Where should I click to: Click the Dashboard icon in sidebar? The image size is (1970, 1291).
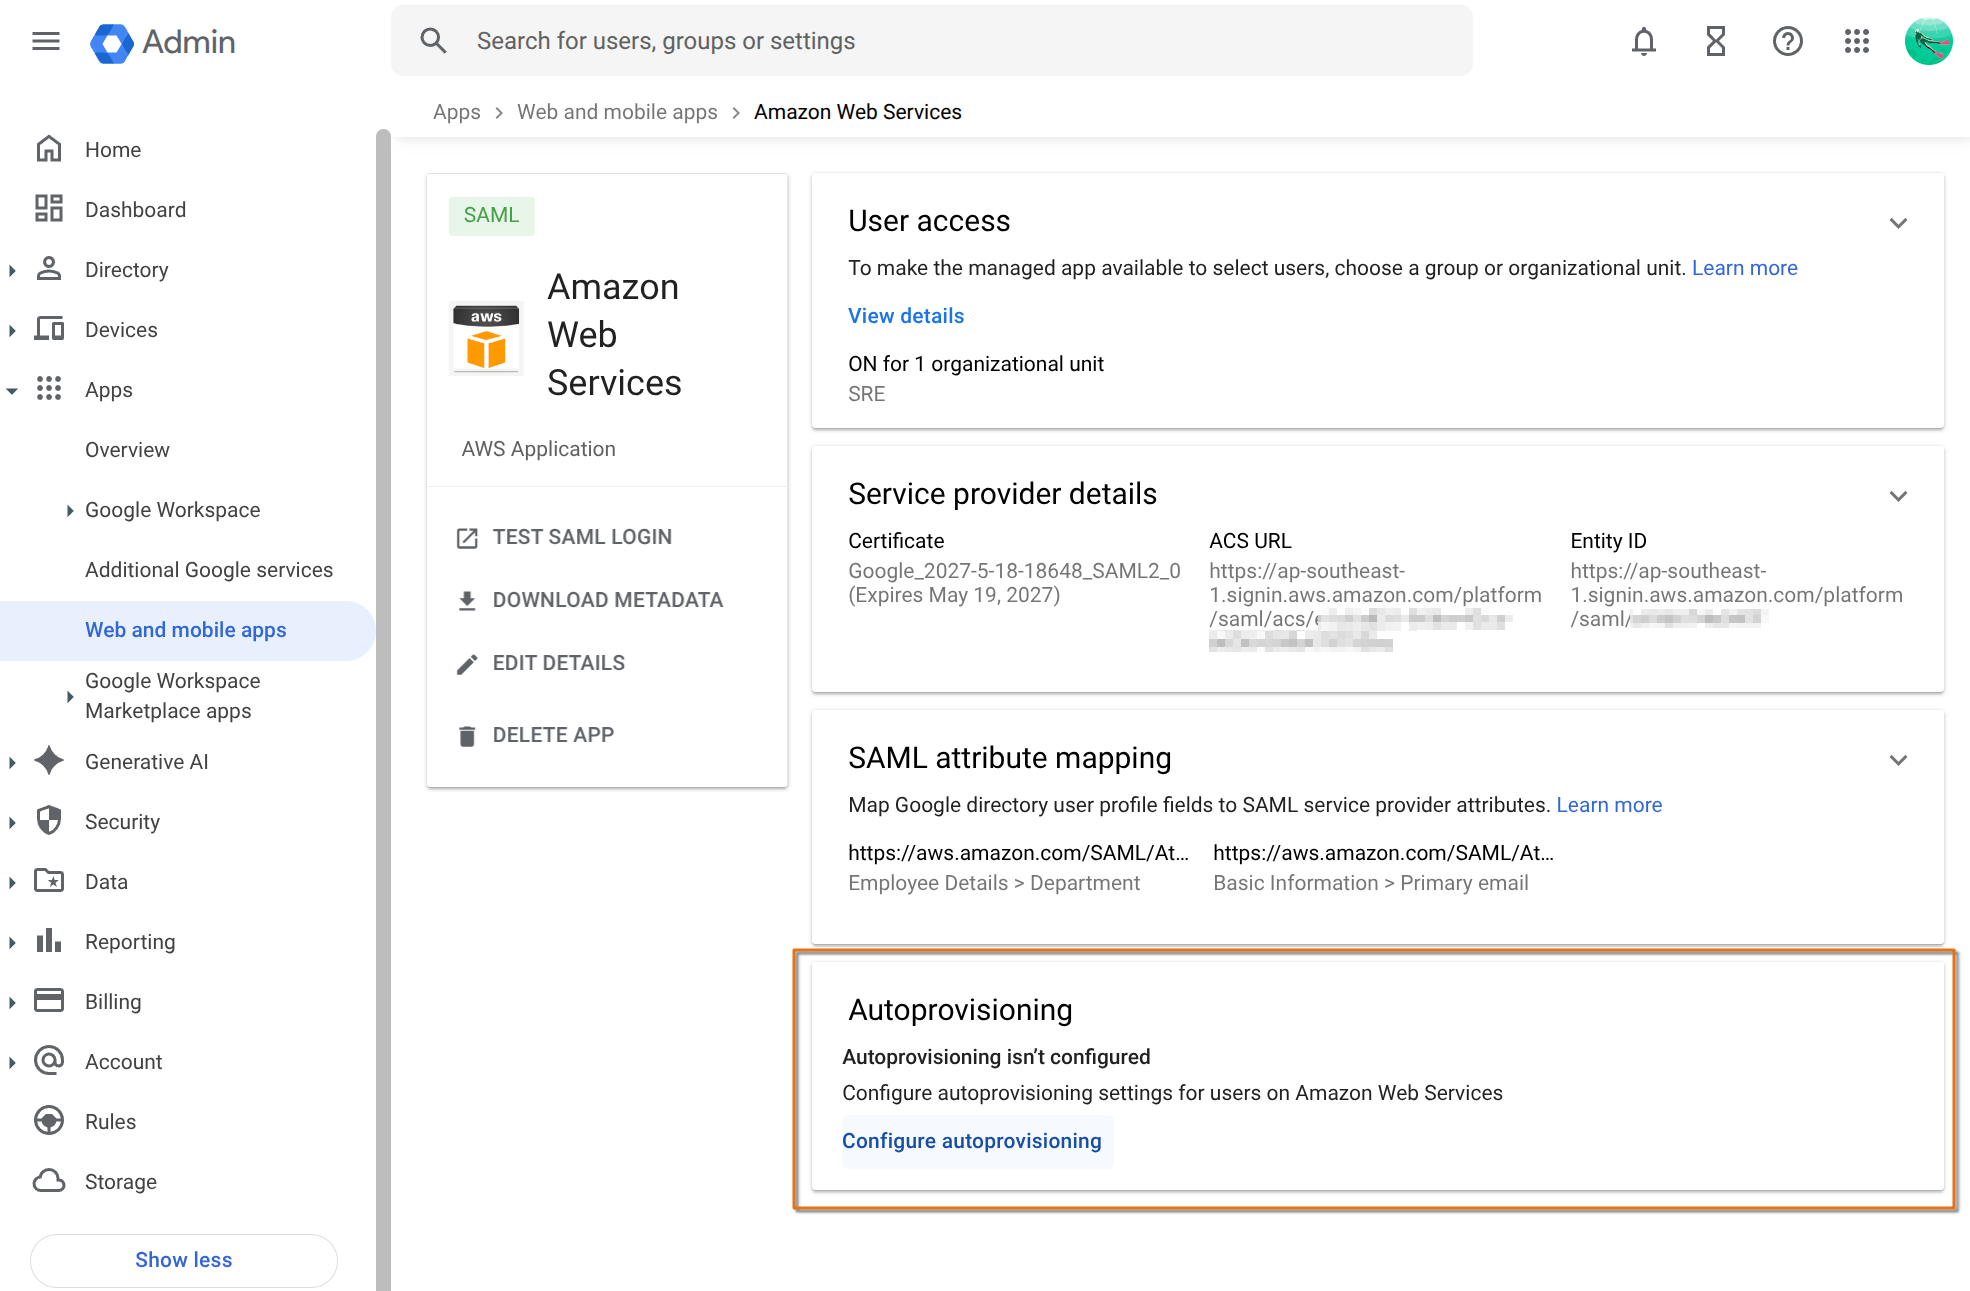[49, 209]
